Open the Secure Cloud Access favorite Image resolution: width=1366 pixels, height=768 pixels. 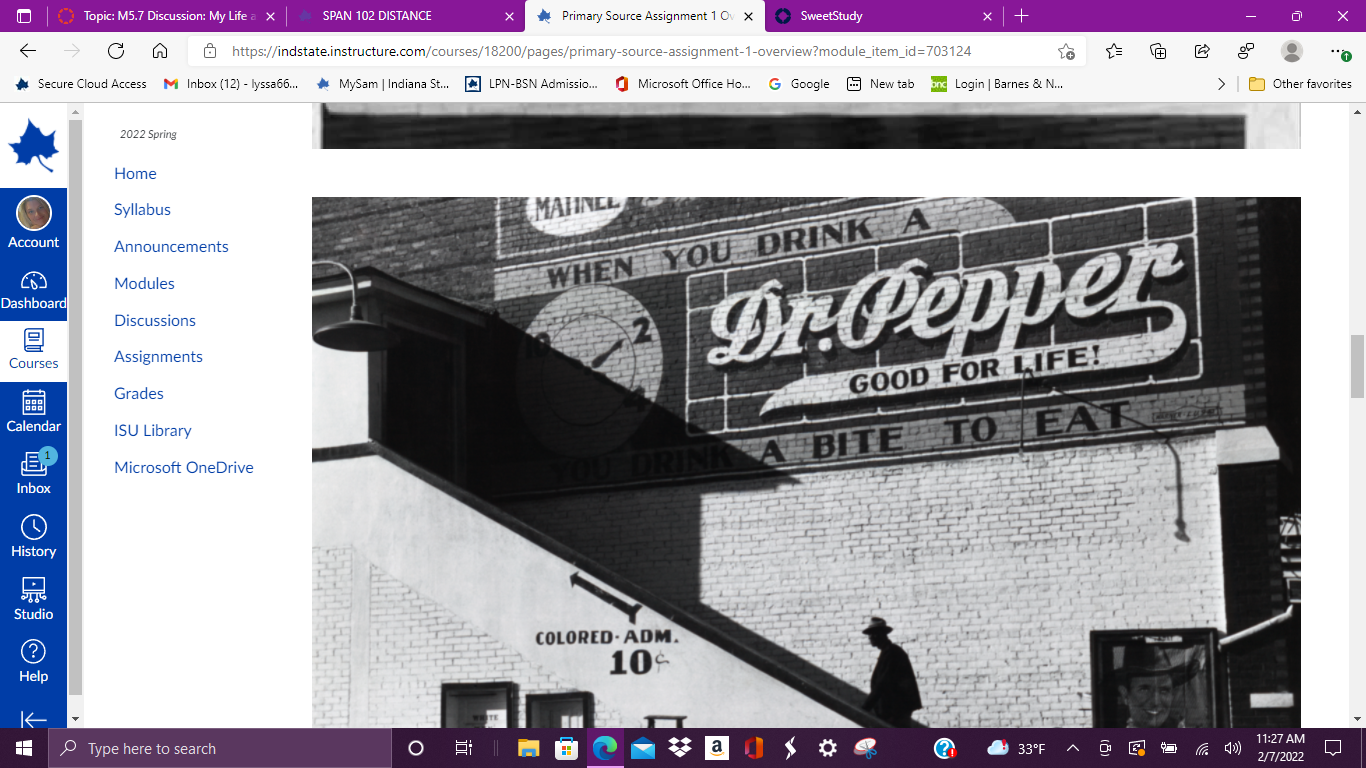tap(81, 84)
